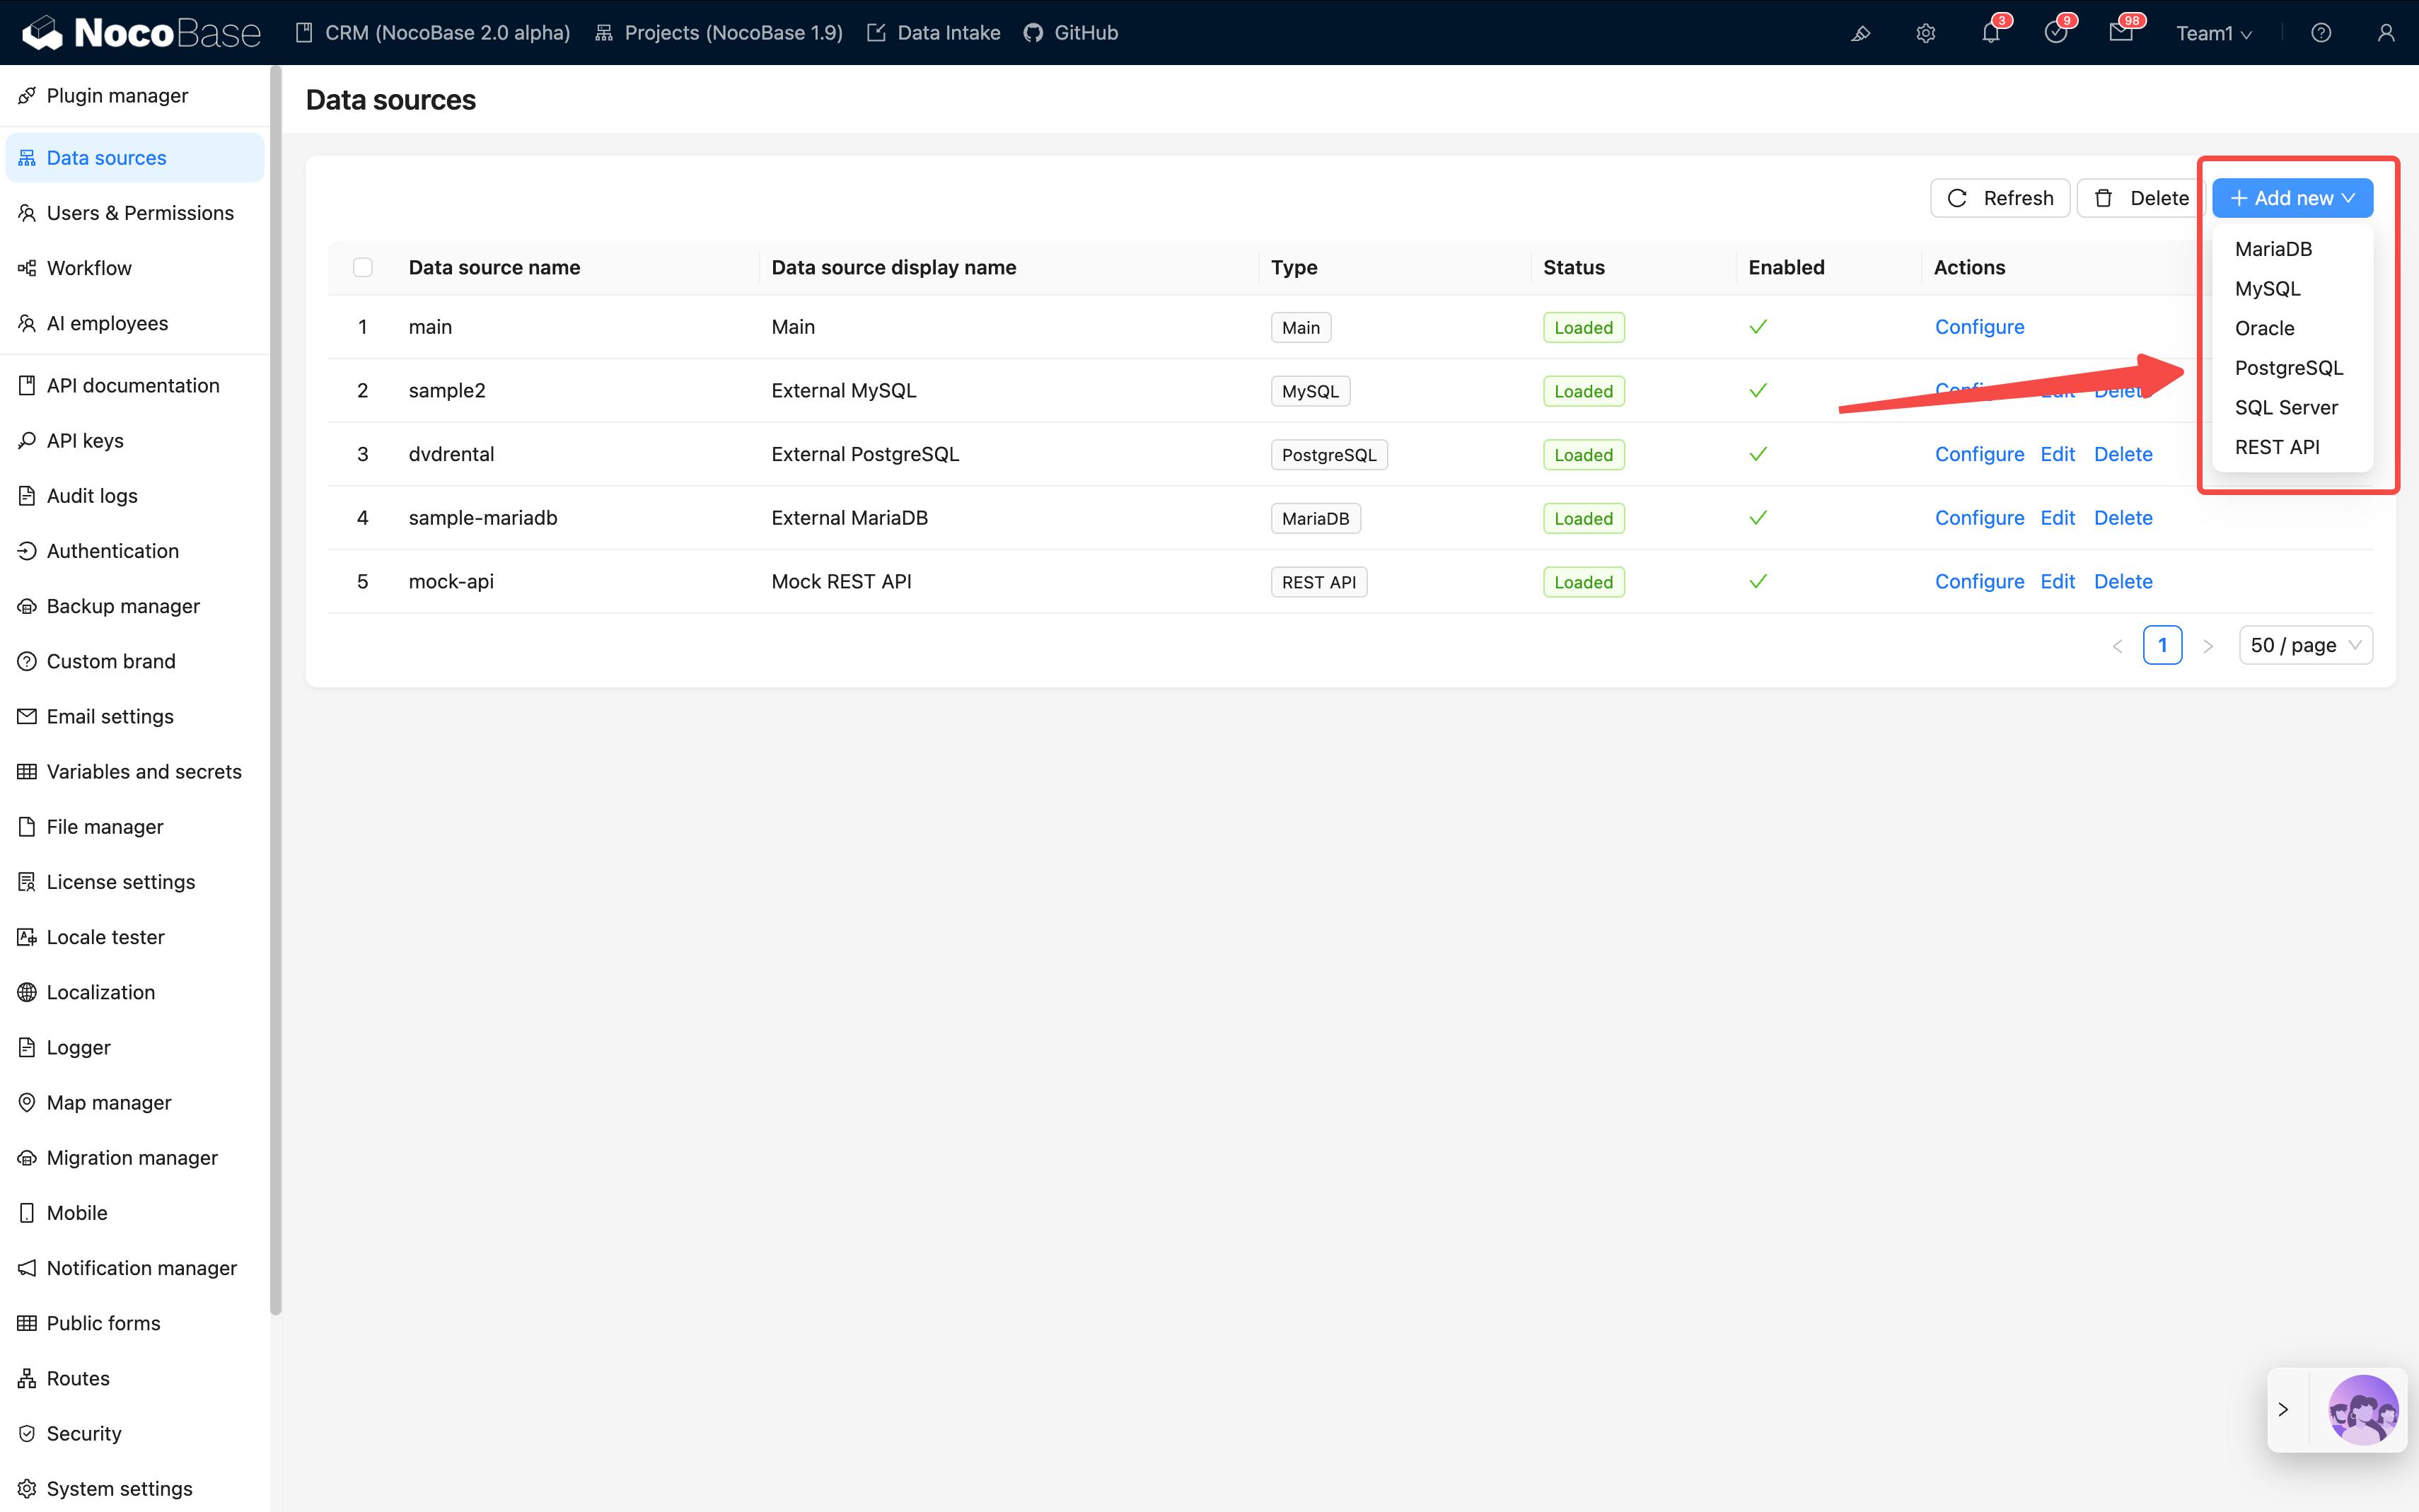The image size is (2419, 1512).
Task: Open the 50 / page size selector
Action: [x=2305, y=645]
